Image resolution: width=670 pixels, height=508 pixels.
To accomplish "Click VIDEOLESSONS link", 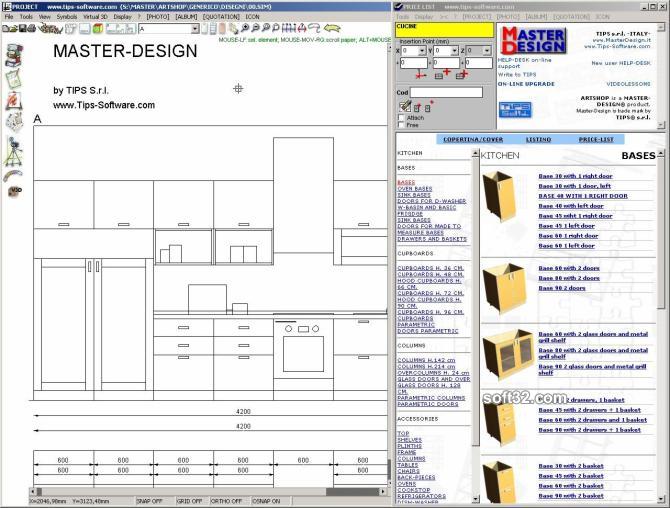I will 628,84.
